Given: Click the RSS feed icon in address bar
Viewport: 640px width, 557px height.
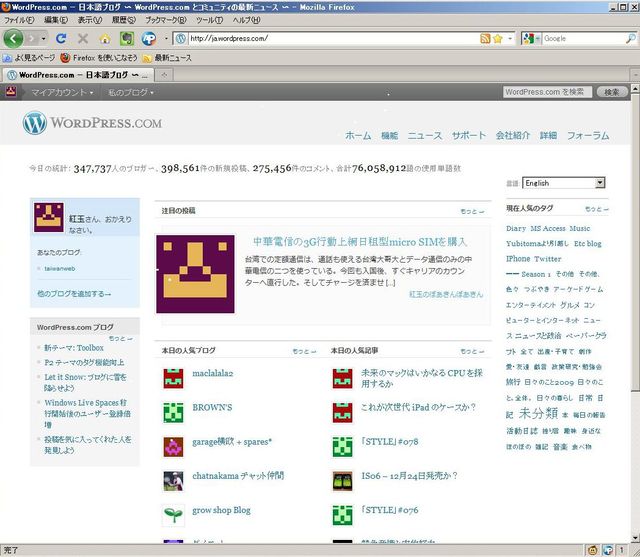Looking at the screenshot, I should tap(485, 38).
